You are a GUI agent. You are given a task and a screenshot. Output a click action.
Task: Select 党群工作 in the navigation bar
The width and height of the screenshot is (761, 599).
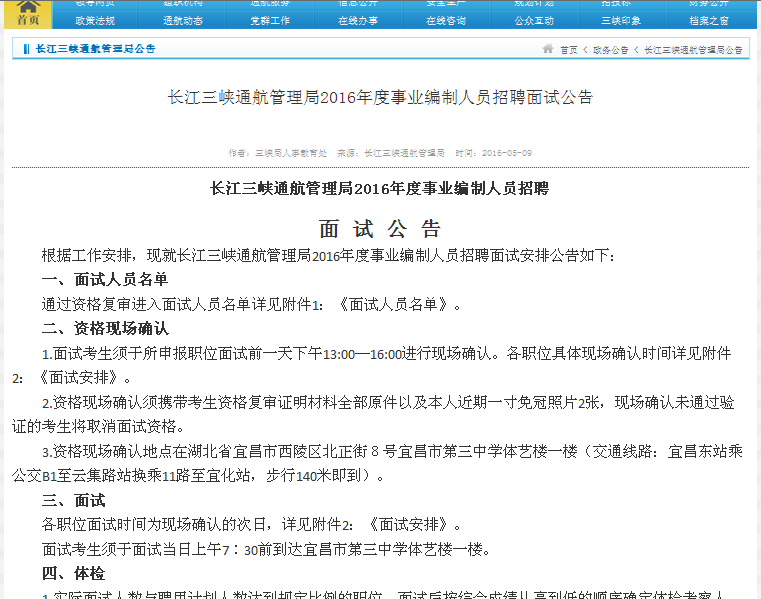[x=270, y=21]
